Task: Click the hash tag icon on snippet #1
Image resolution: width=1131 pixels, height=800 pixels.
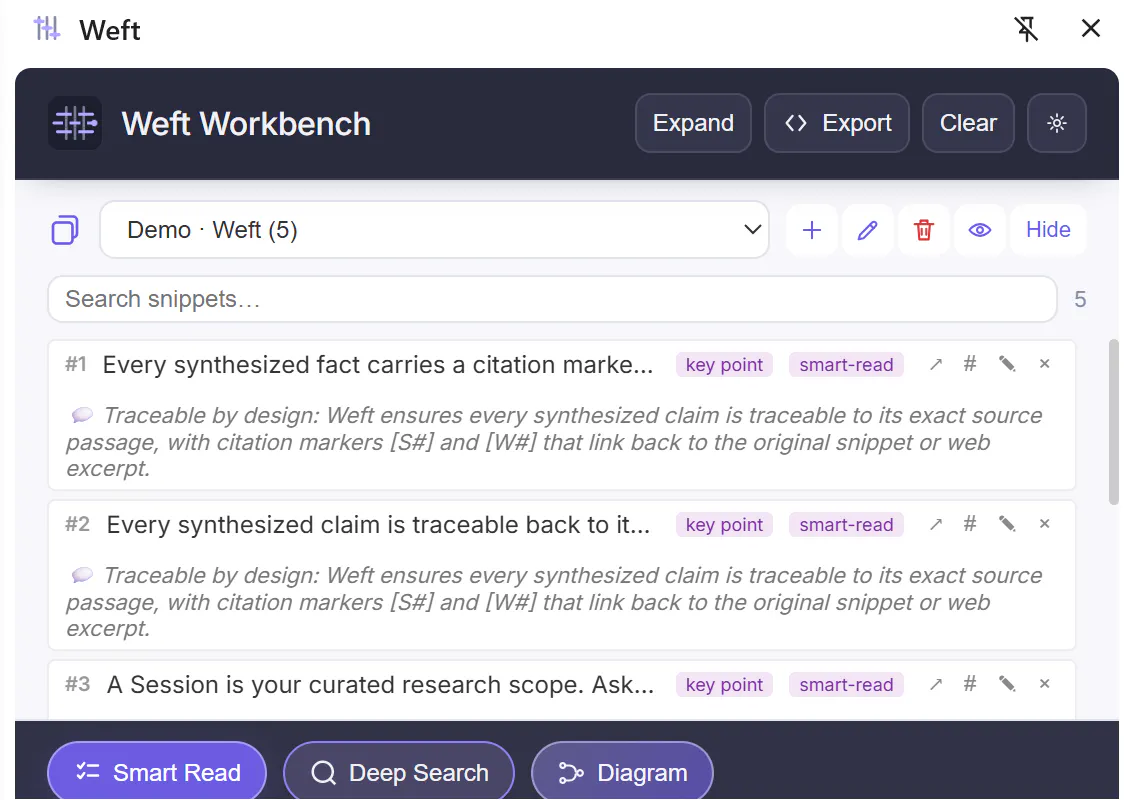Action: [x=970, y=364]
